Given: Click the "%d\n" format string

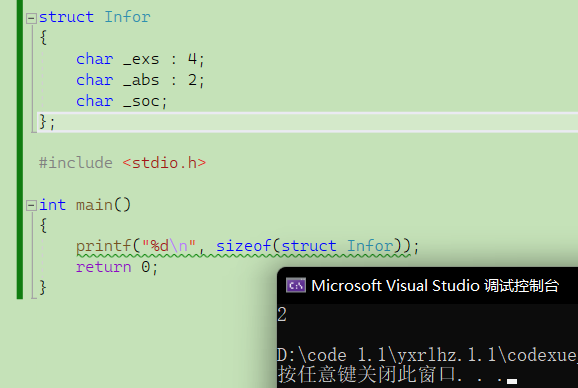Looking at the screenshot, I should coord(169,246).
